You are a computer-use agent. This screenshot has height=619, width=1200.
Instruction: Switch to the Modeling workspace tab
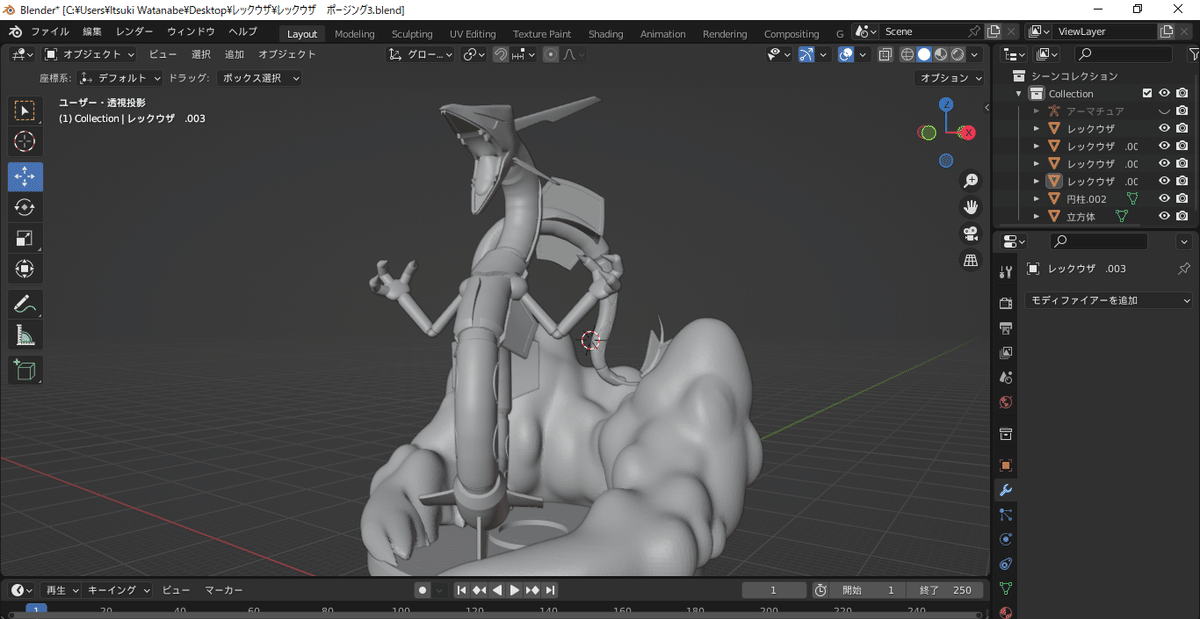pyautogui.click(x=354, y=33)
